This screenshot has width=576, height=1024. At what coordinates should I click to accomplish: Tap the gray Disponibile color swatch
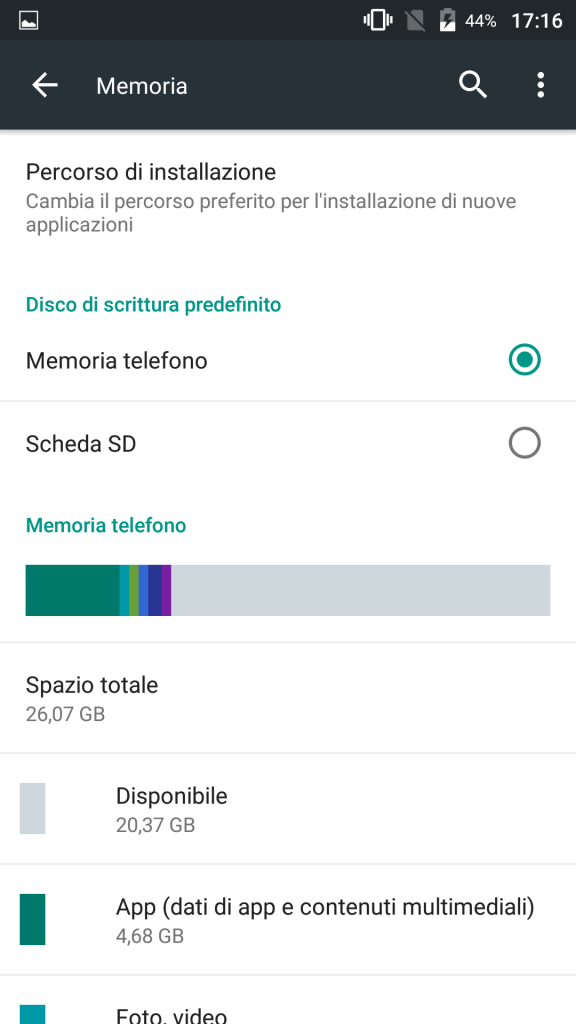pyautogui.click(x=32, y=808)
